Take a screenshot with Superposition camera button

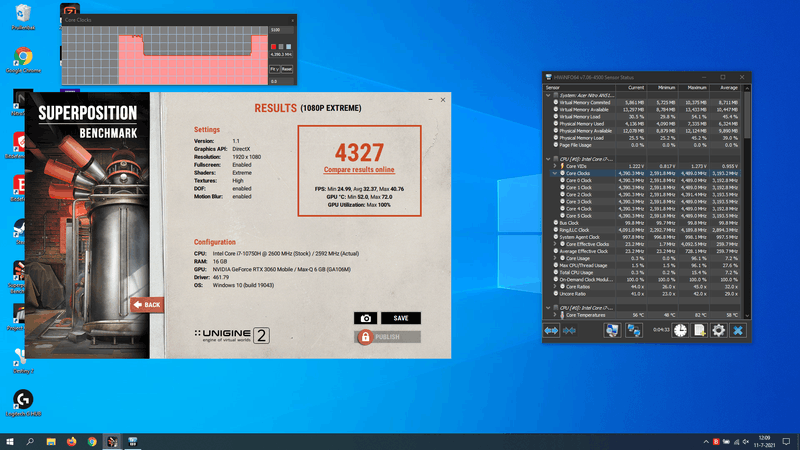pos(365,318)
